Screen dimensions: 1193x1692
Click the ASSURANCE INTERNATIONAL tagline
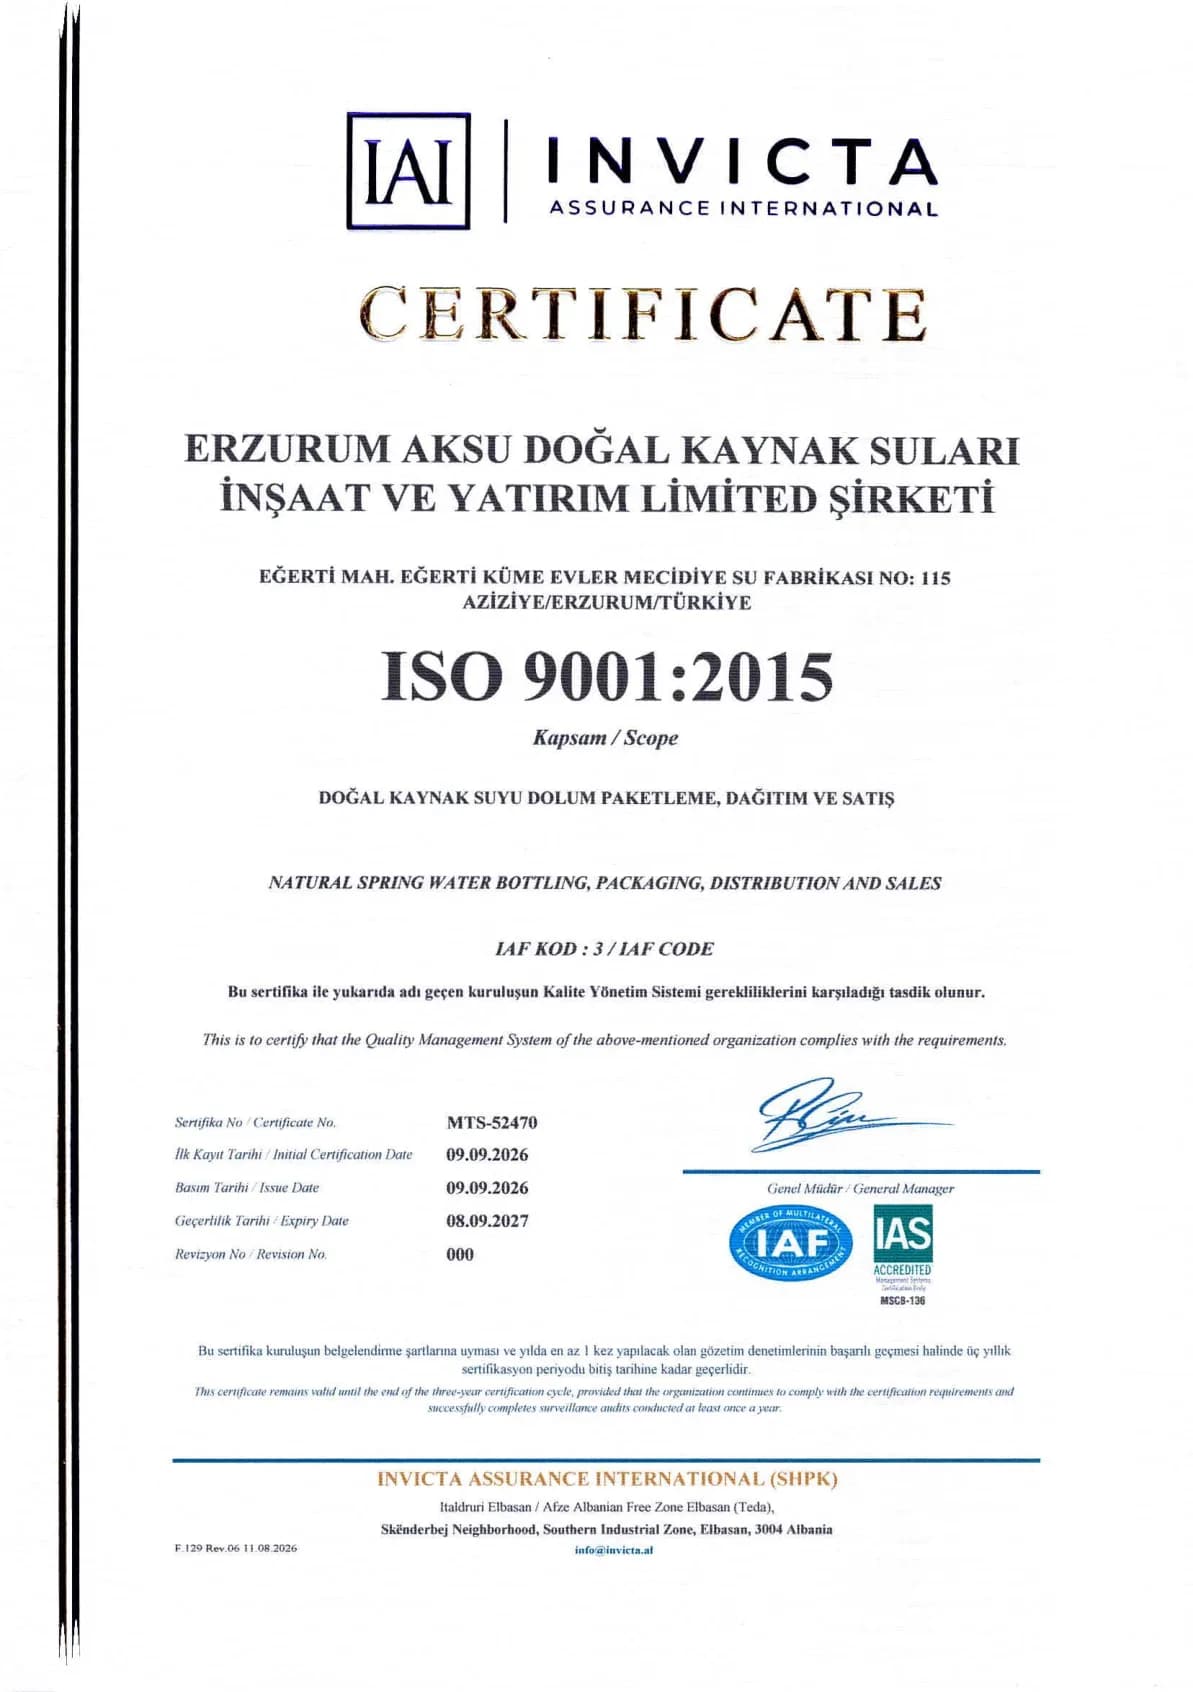[x=743, y=209]
